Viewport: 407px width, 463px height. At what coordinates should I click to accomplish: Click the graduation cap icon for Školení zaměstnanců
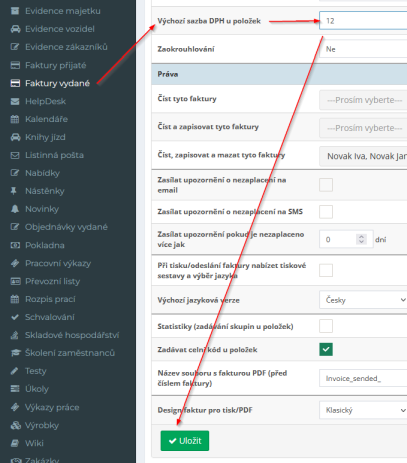click(x=15, y=353)
